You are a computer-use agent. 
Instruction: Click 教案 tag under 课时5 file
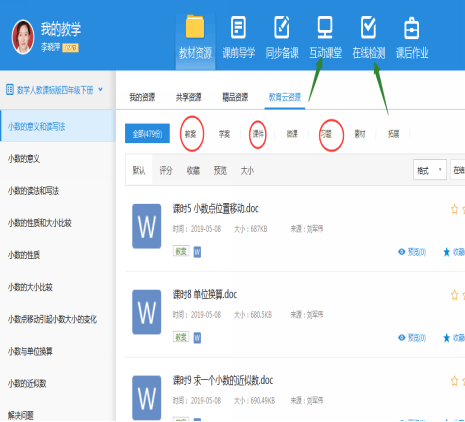point(181,251)
